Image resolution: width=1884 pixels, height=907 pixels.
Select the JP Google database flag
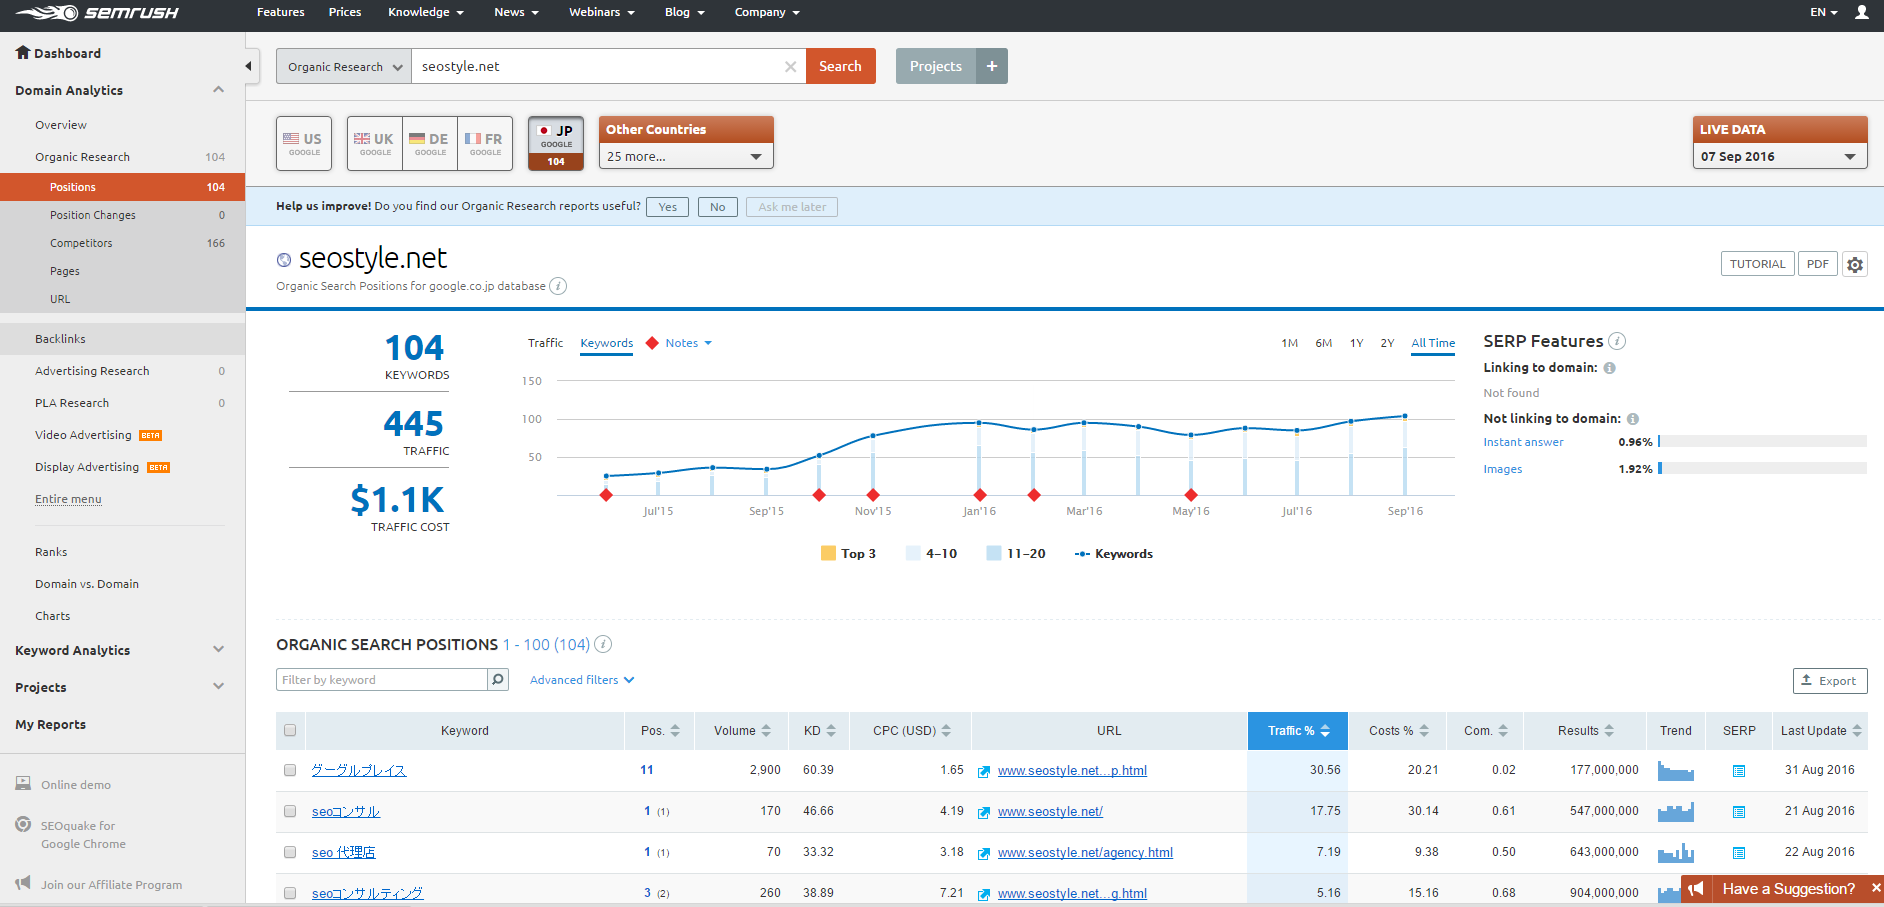(556, 143)
